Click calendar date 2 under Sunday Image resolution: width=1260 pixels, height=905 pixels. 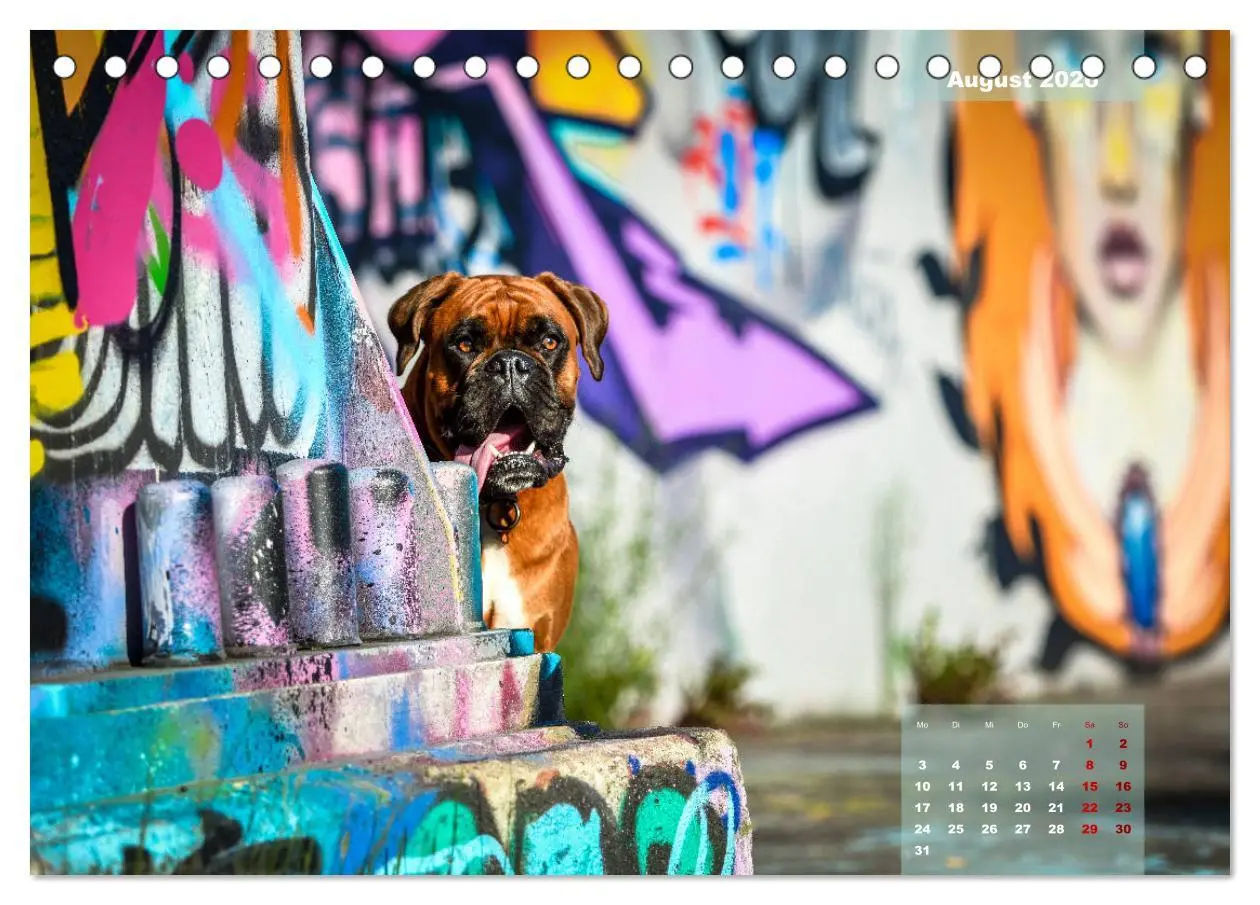coord(1123,744)
